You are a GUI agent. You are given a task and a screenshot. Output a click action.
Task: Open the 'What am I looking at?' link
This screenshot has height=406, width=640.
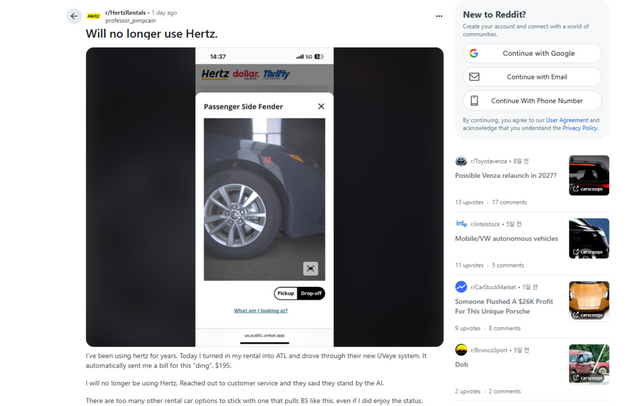[x=261, y=311]
